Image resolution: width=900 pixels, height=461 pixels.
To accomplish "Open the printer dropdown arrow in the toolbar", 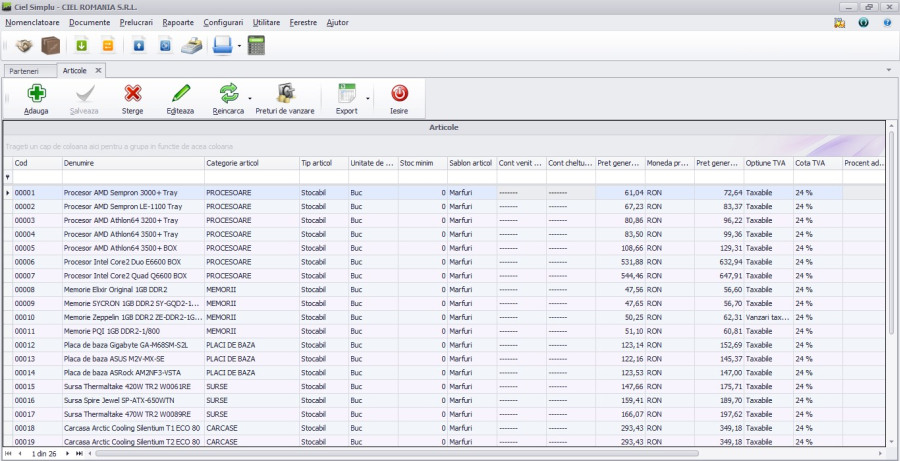I will pos(239,46).
